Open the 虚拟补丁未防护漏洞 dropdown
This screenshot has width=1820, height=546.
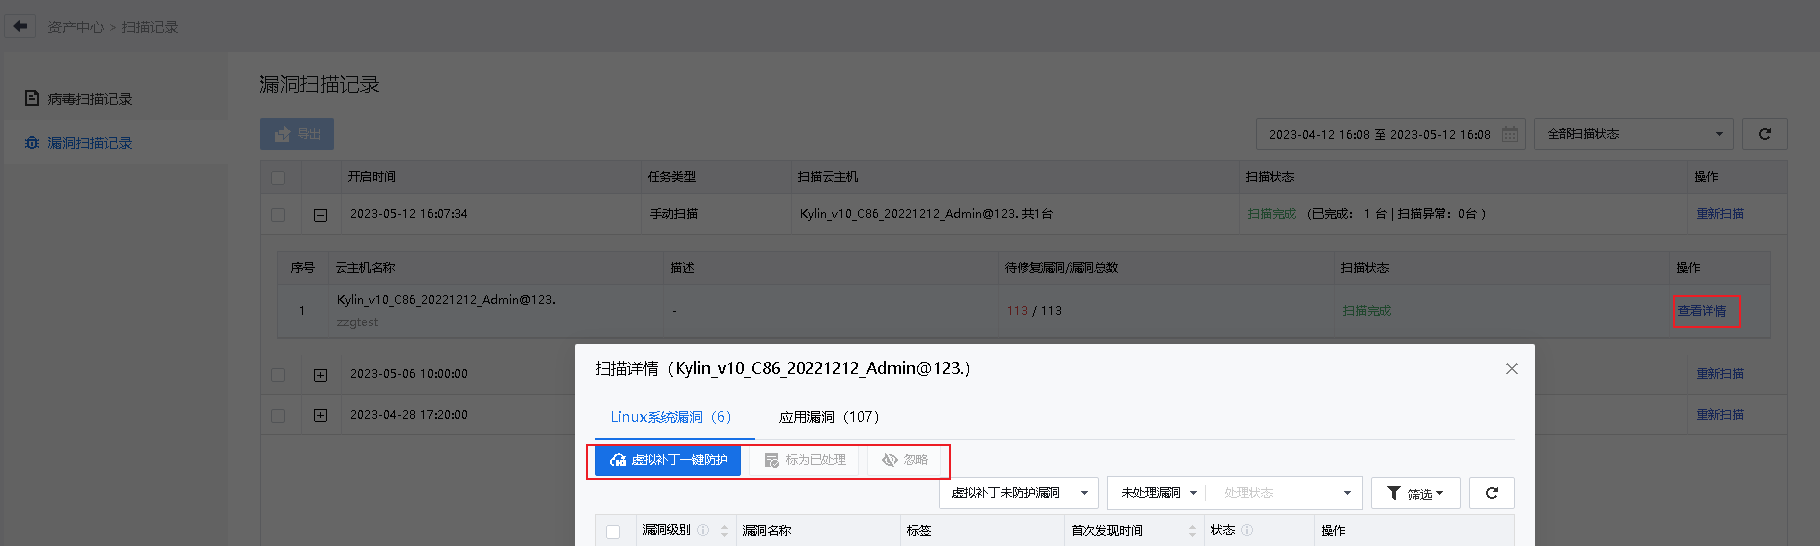(1019, 493)
